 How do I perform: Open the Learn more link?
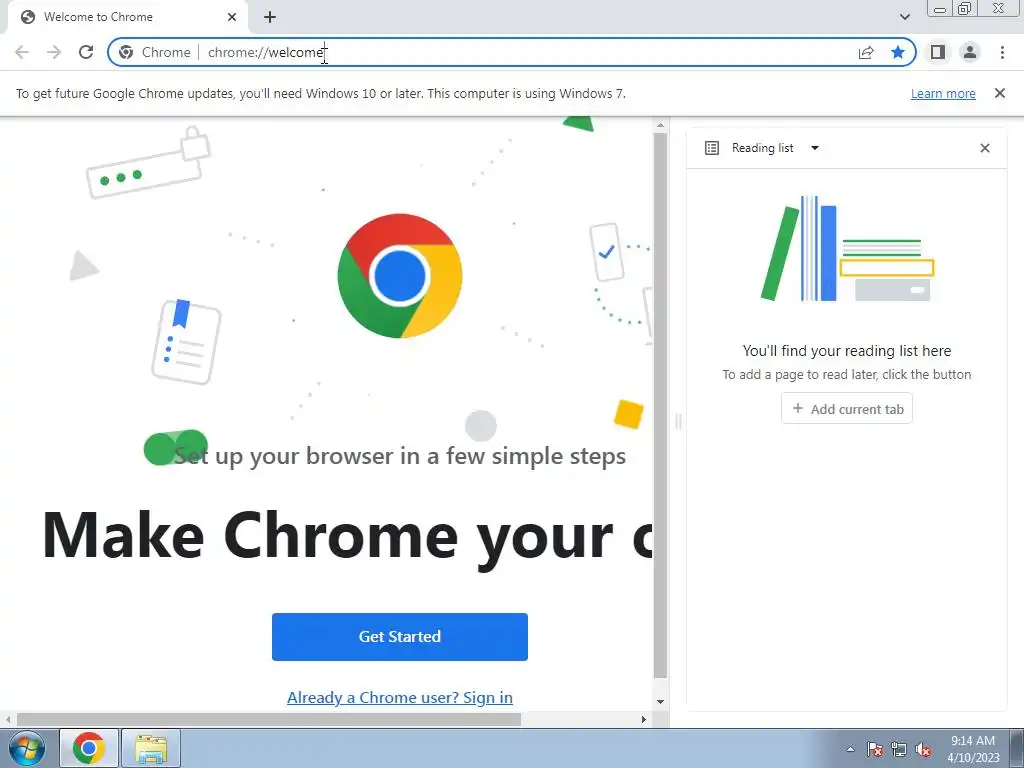[943, 93]
